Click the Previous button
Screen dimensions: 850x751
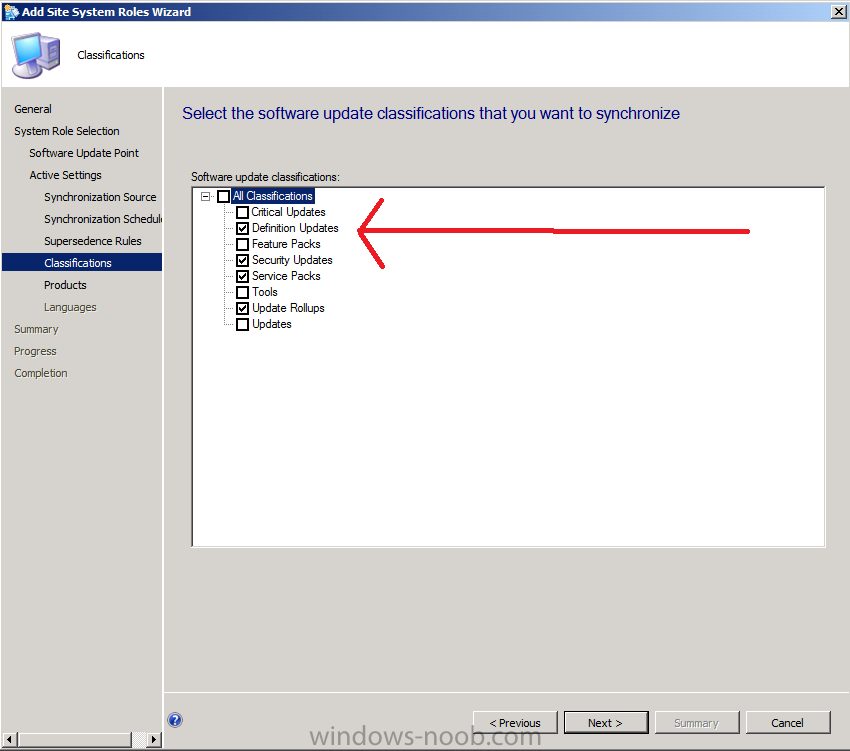click(x=515, y=723)
